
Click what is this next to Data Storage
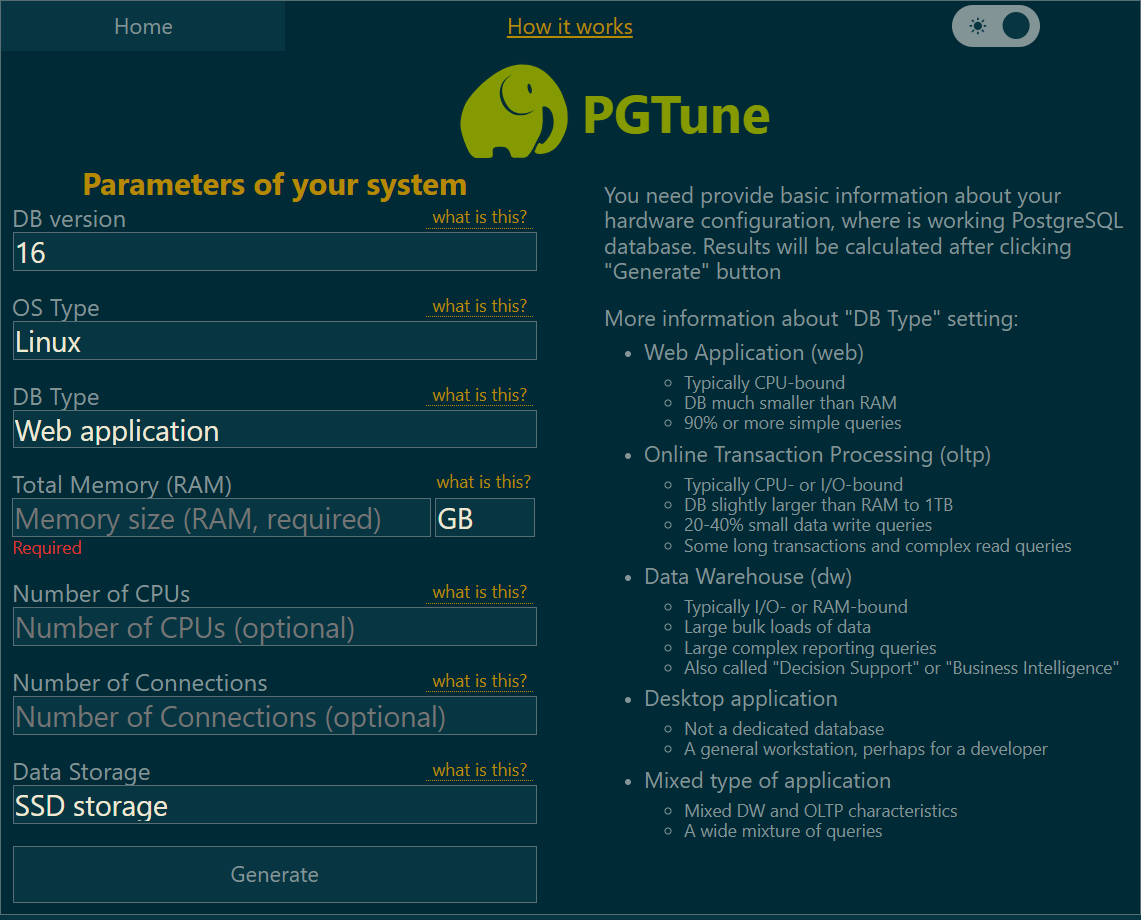479,770
